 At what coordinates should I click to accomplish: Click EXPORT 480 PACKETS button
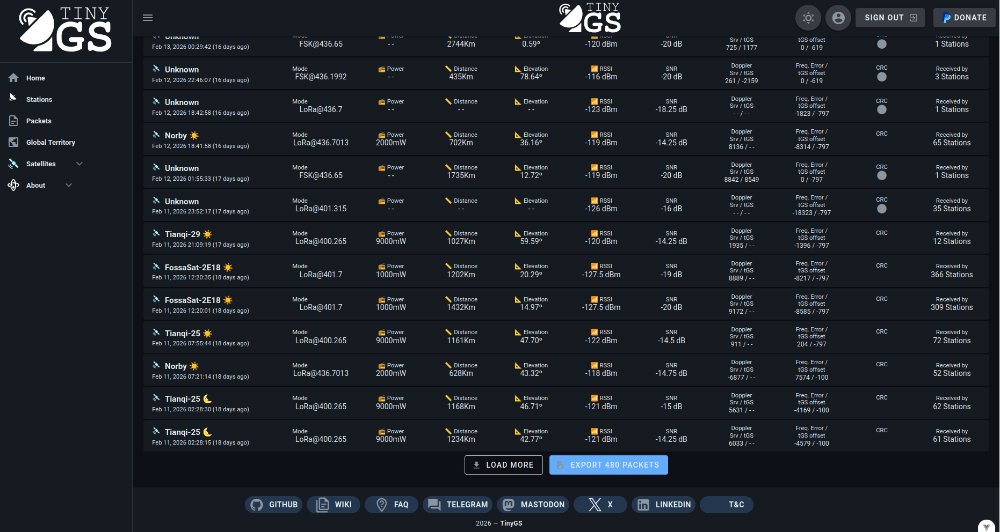[608, 465]
